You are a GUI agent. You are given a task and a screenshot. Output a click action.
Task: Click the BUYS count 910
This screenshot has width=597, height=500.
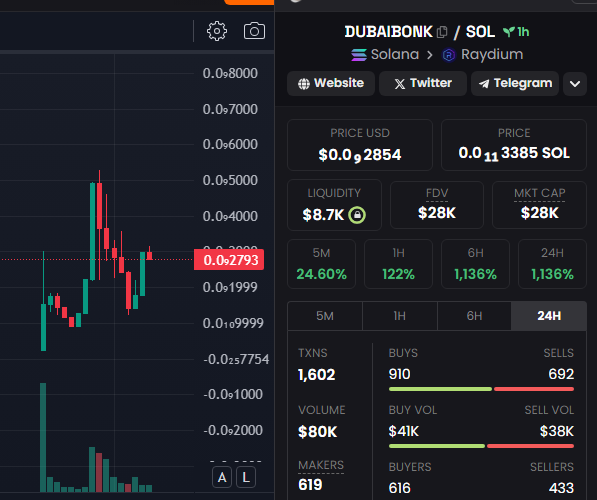[x=399, y=374]
